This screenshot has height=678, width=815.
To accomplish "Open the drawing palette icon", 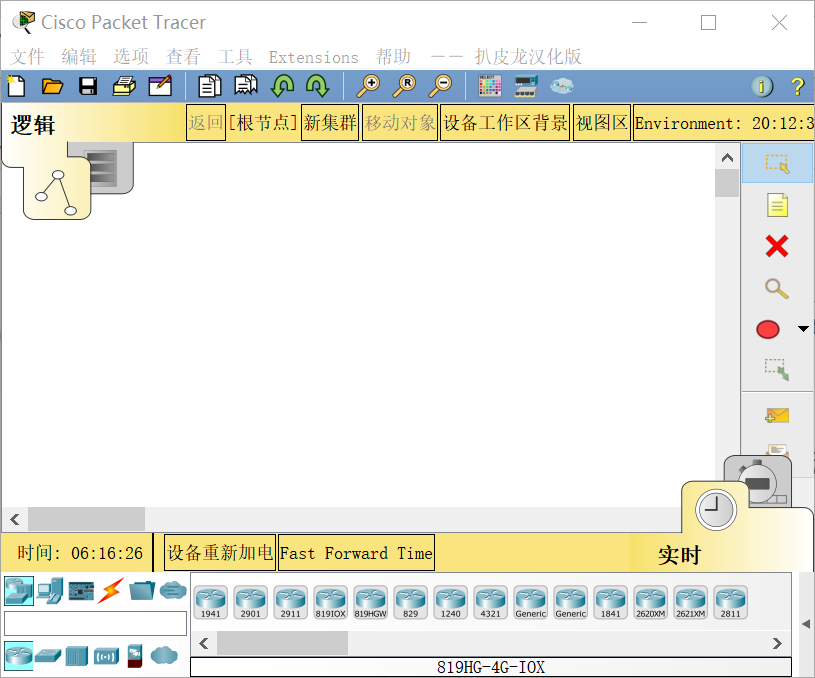I will click(x=490, y=86).
